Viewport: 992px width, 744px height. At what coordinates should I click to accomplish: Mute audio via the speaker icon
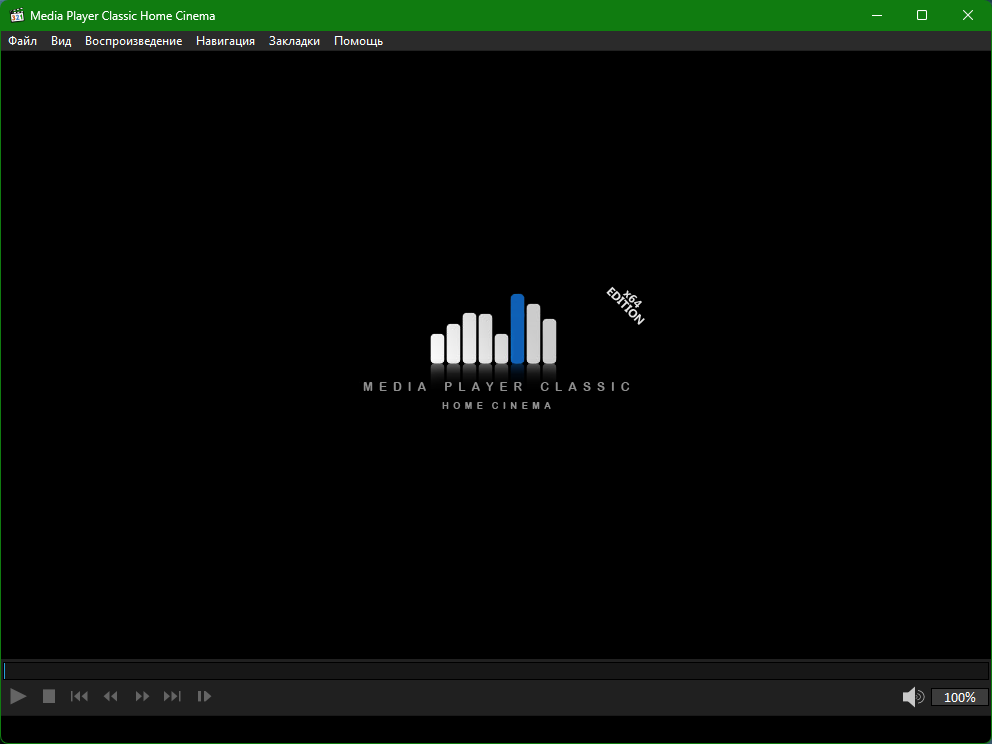[x=913, y=697]
